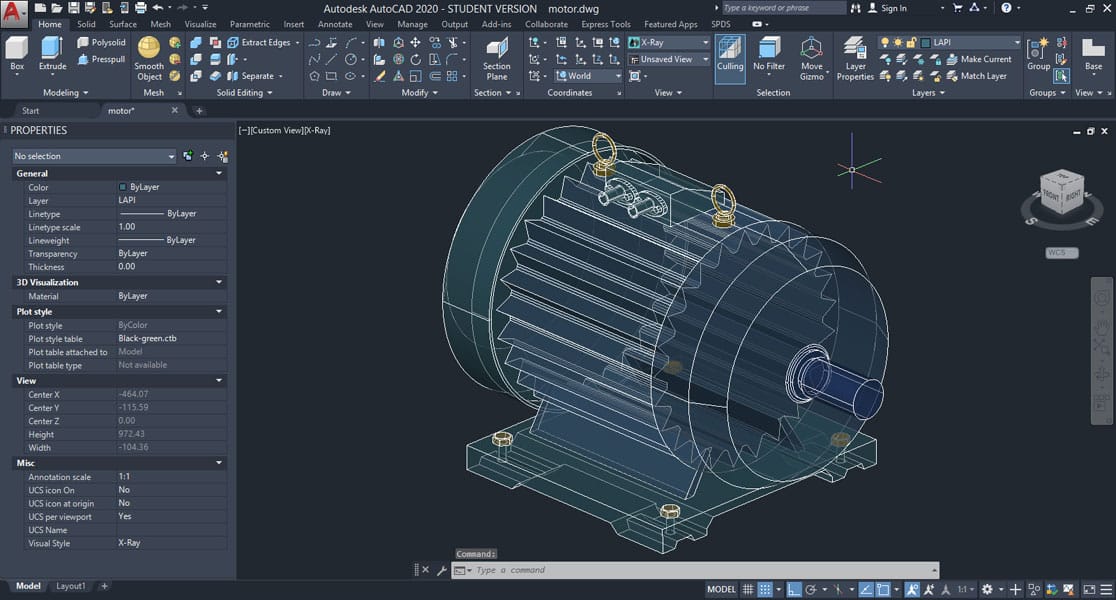Collapse the Plot style section

219,312
